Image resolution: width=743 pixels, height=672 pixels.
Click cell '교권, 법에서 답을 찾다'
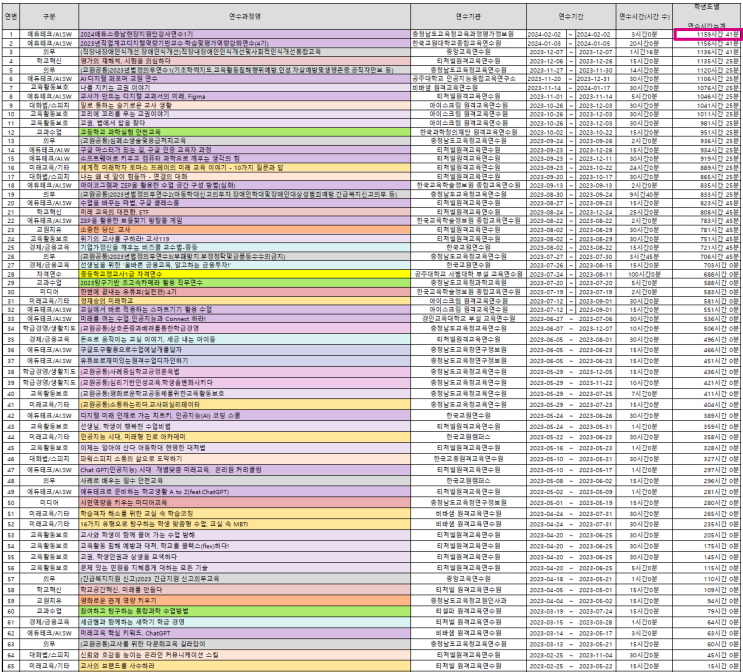[x=244, y=123]
